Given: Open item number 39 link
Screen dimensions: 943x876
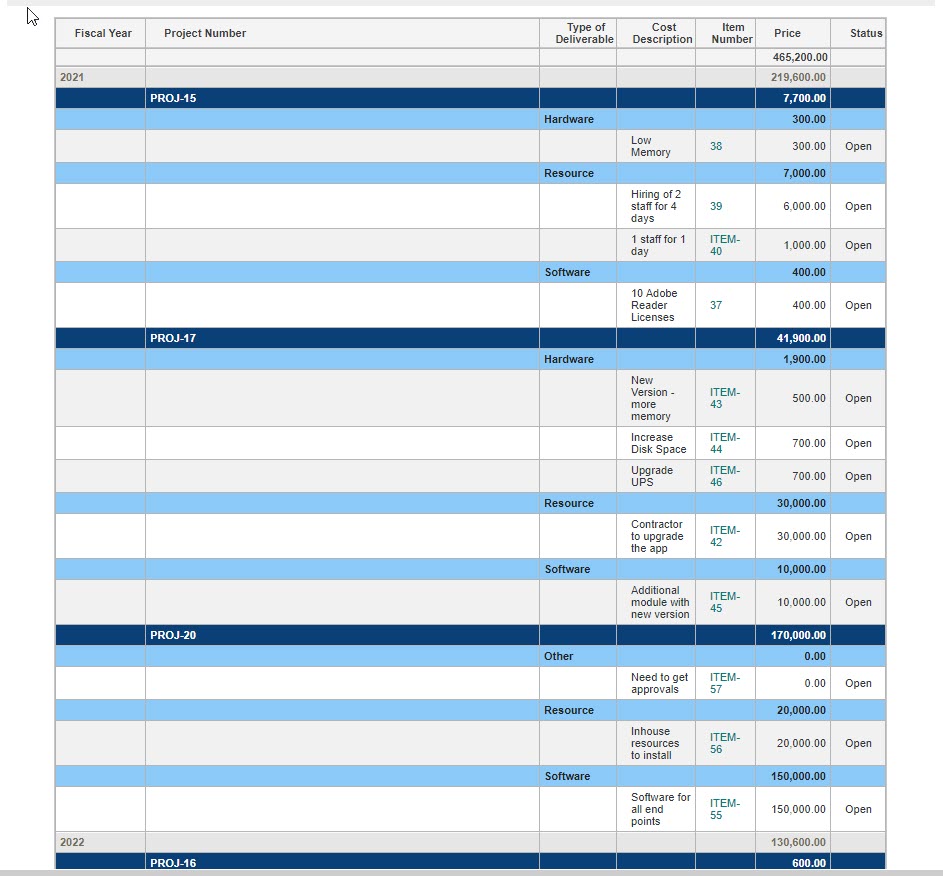Looking at the screenshot, I should click(716, 206).
